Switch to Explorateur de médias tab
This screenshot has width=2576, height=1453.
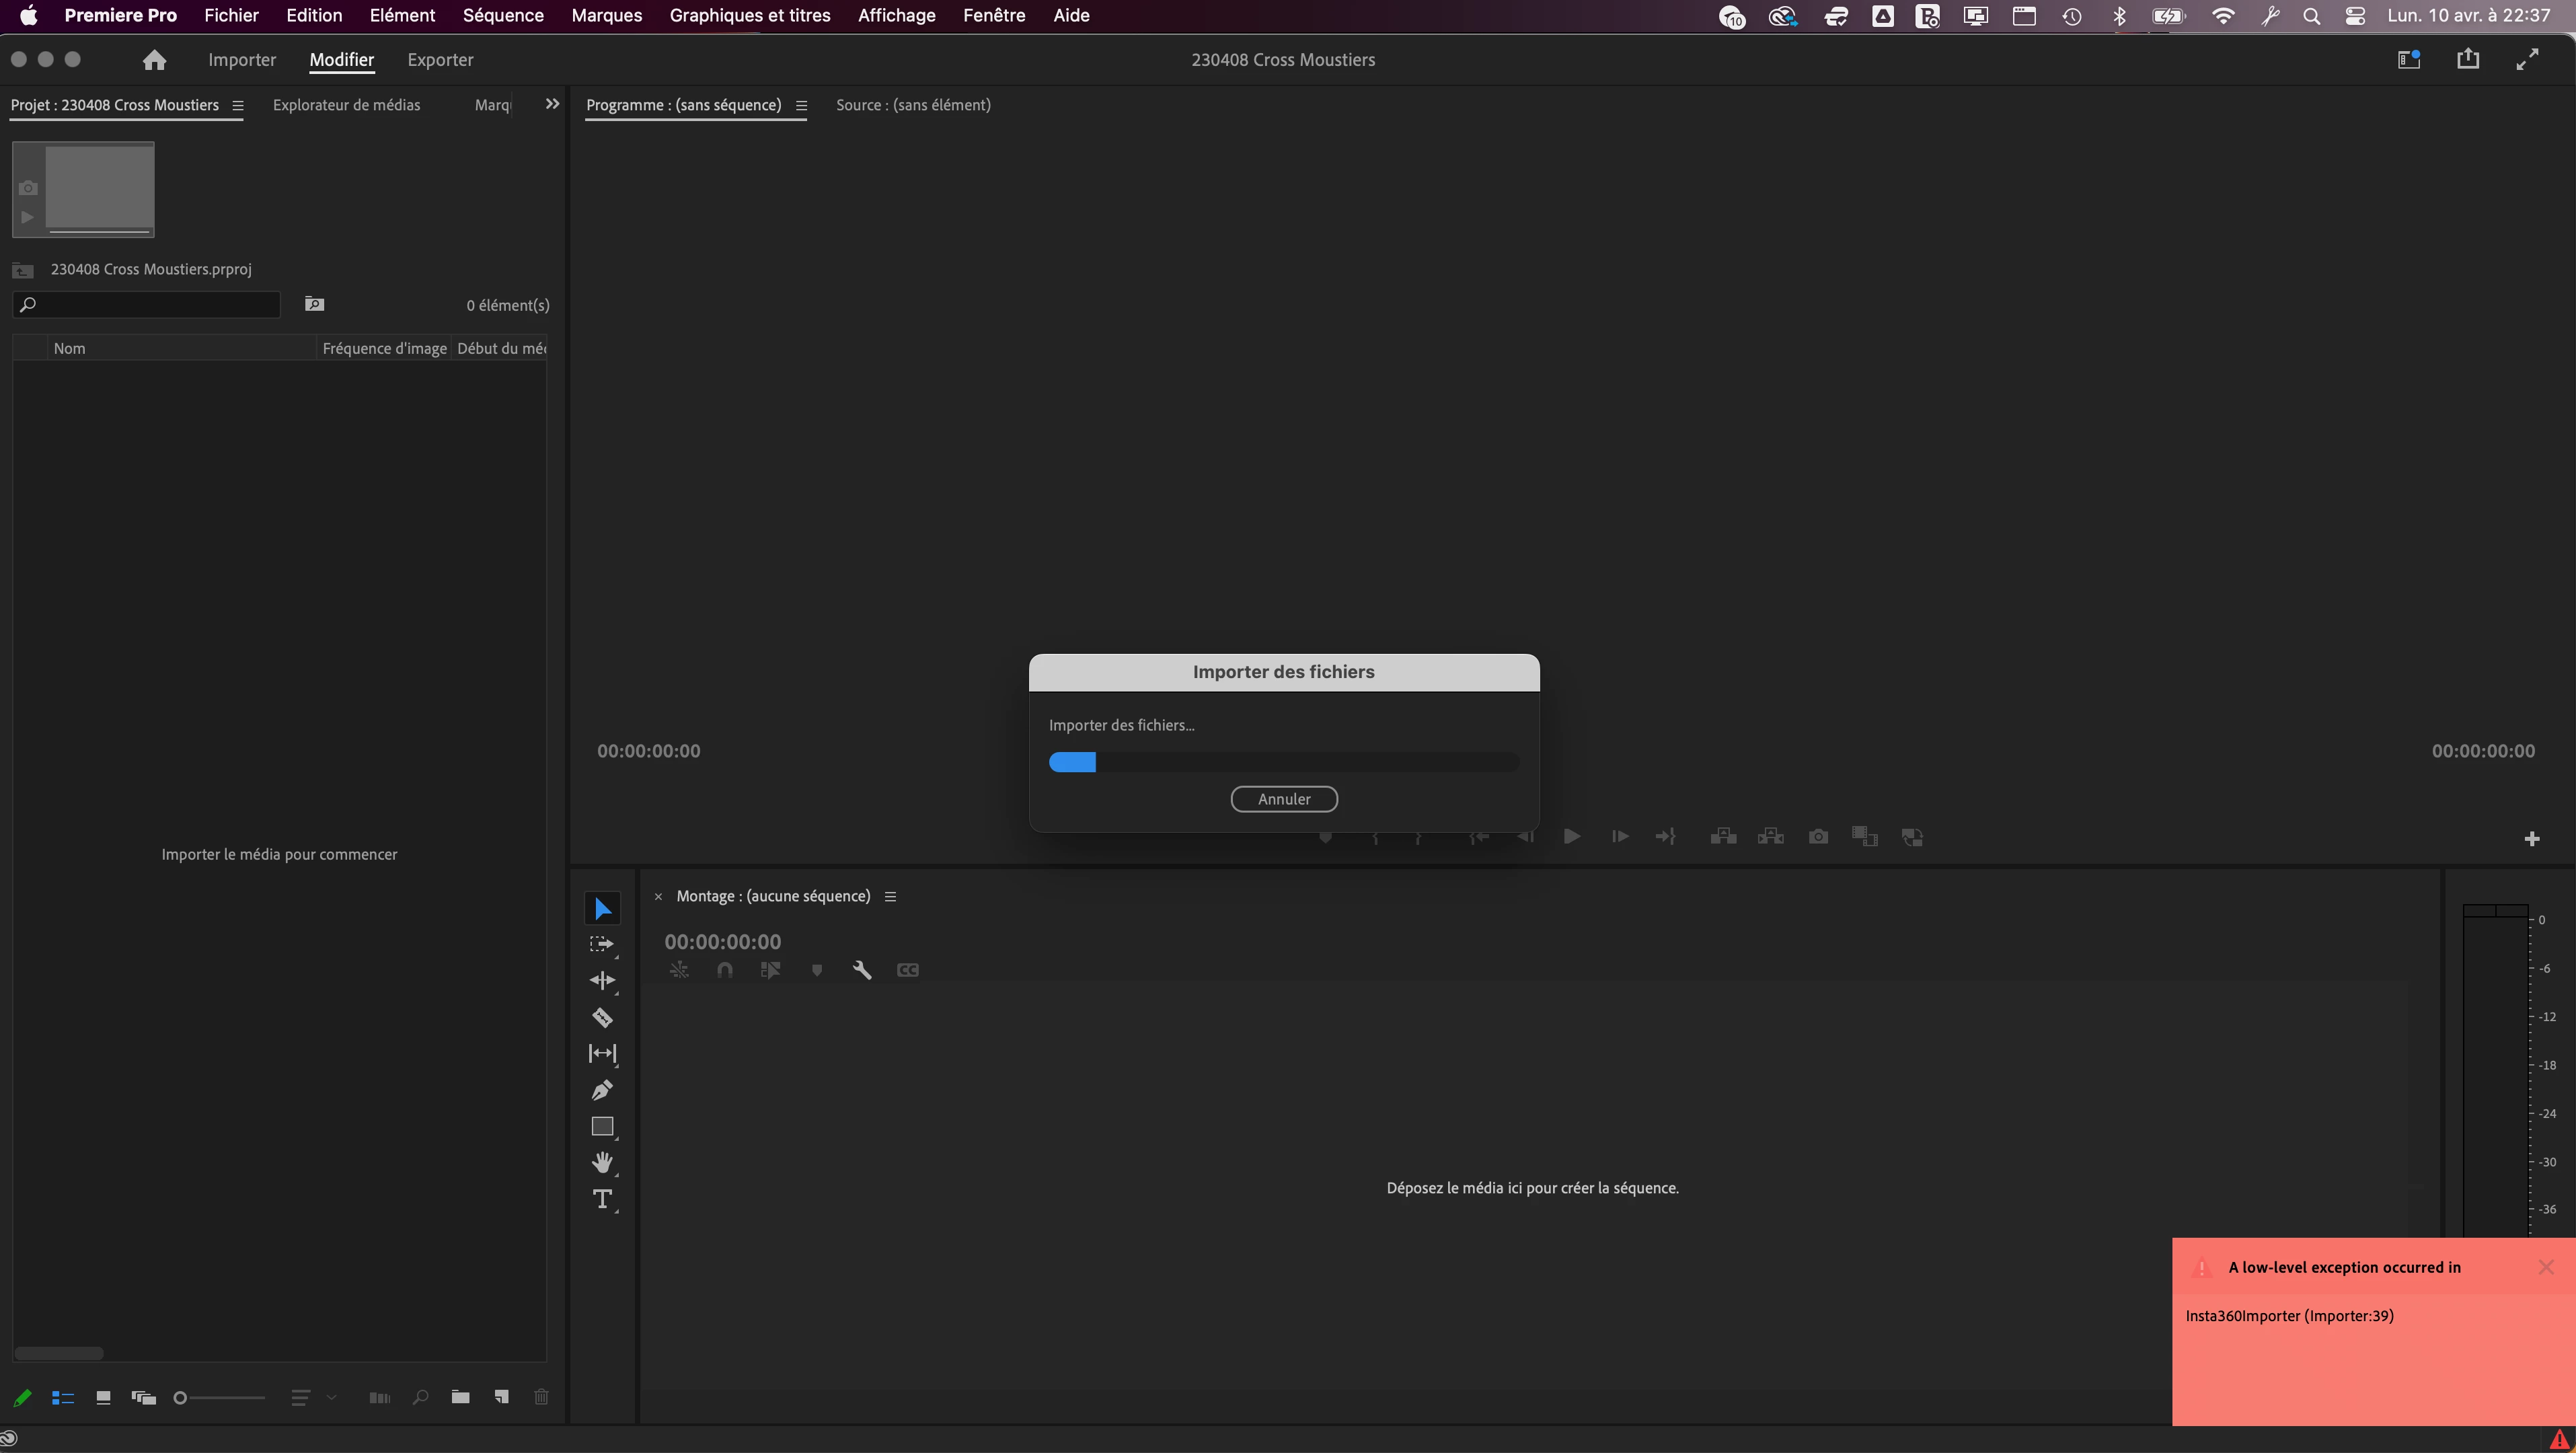coord(346,105)
